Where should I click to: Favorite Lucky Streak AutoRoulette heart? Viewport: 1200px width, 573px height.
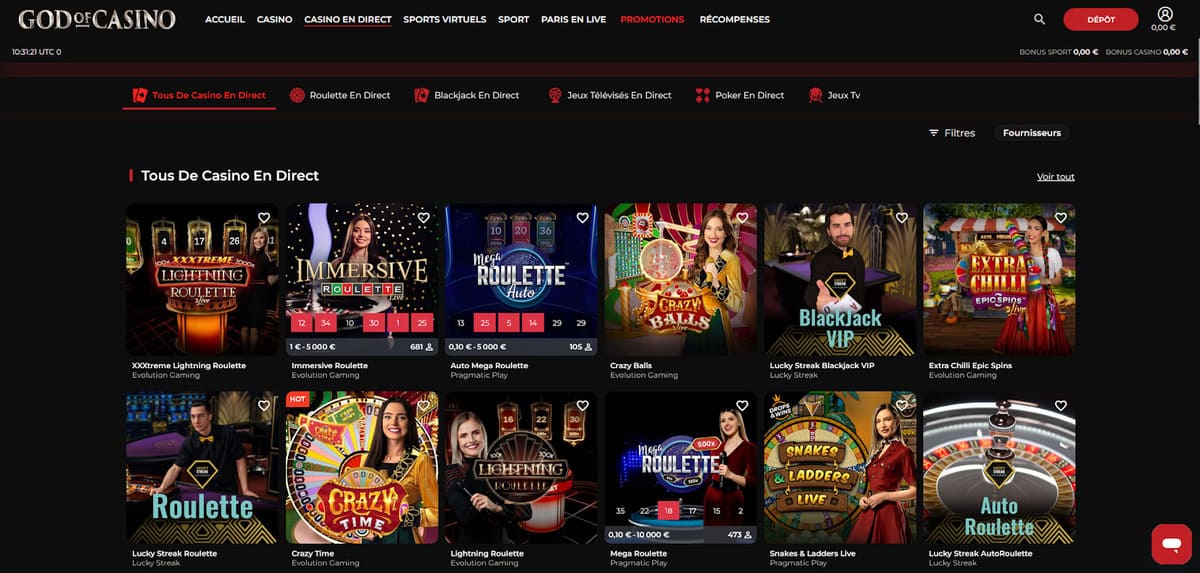tap(1060, 405)
